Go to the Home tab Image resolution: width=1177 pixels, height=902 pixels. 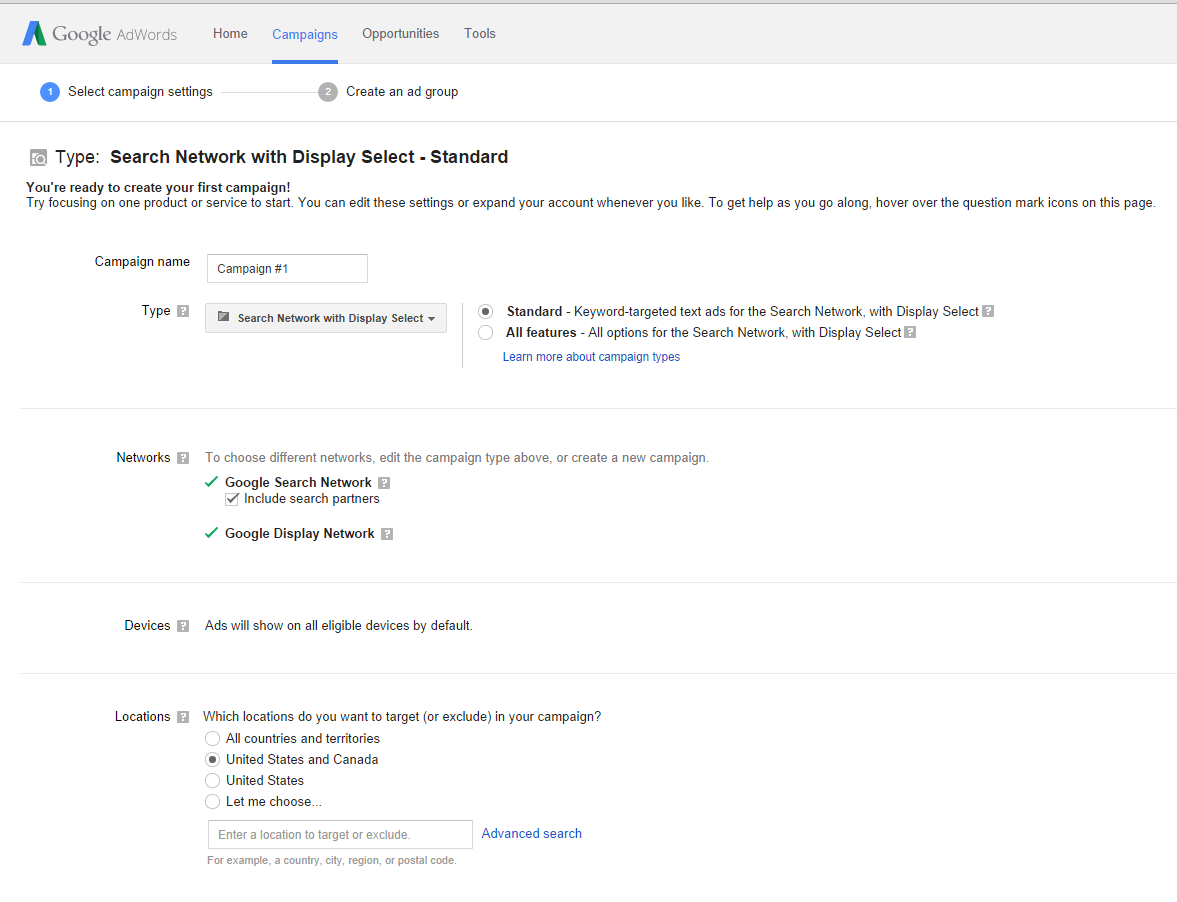pos(230,34)
